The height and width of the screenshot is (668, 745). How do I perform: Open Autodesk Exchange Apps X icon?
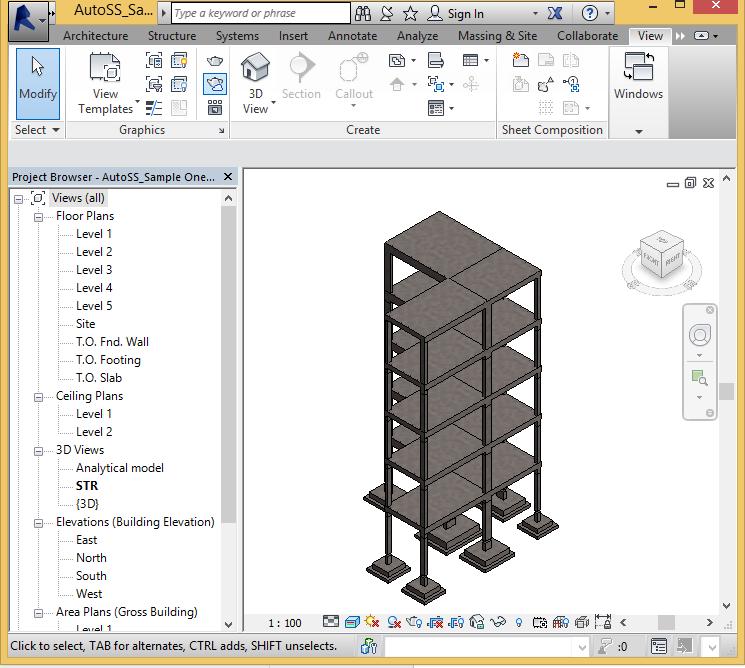click(555, 13)
